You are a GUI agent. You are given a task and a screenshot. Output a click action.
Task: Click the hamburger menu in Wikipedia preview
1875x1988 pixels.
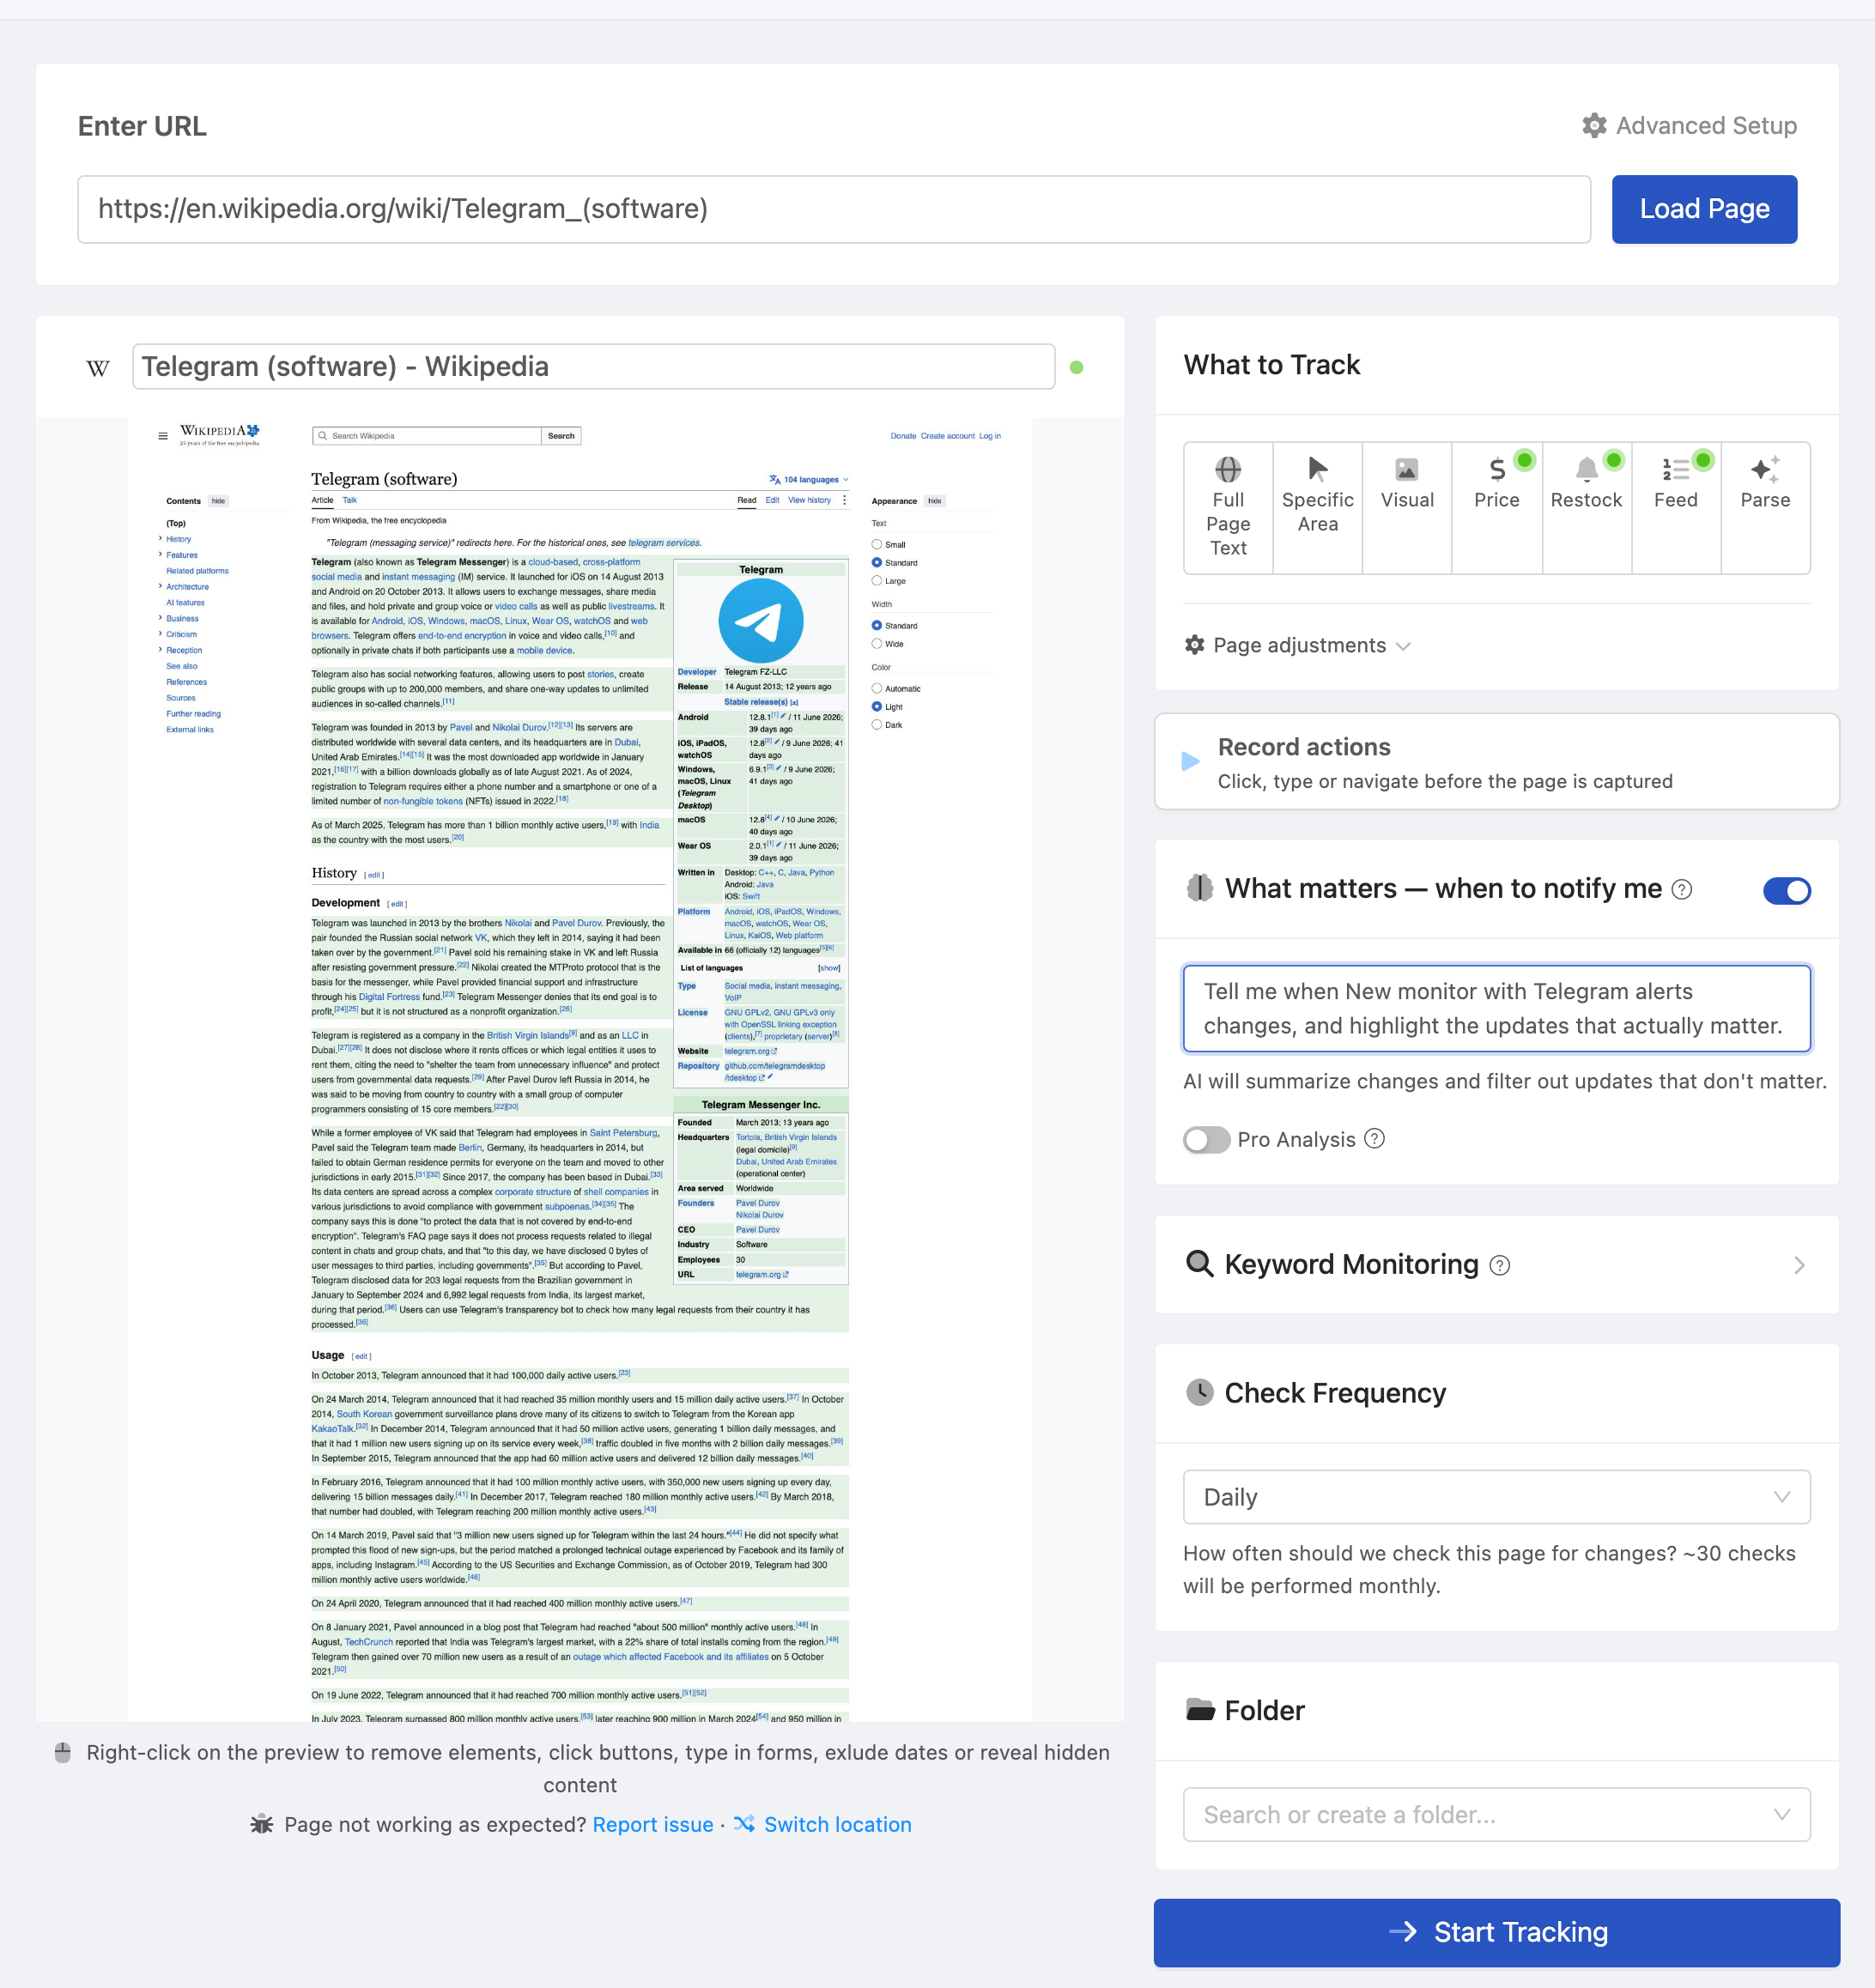coord(163,436)
